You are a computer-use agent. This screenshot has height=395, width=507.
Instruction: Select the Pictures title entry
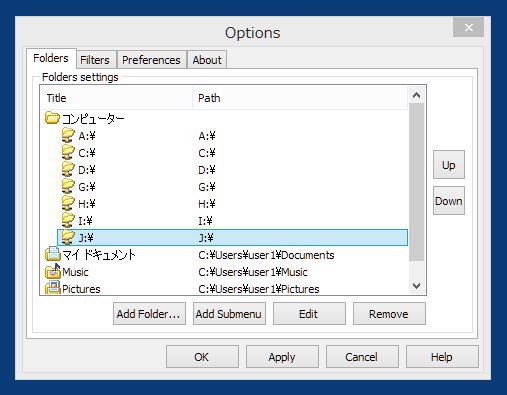click(81, 289)
